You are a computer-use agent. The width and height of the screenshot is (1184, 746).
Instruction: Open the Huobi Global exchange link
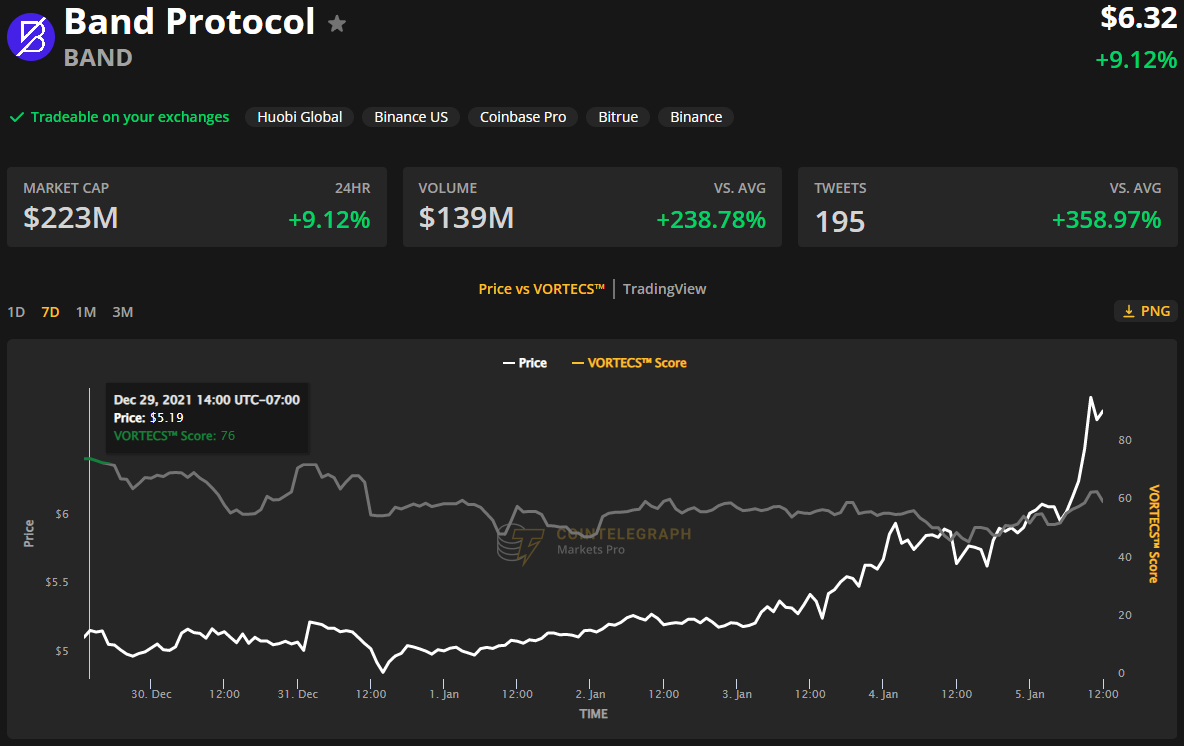[299, 117]
